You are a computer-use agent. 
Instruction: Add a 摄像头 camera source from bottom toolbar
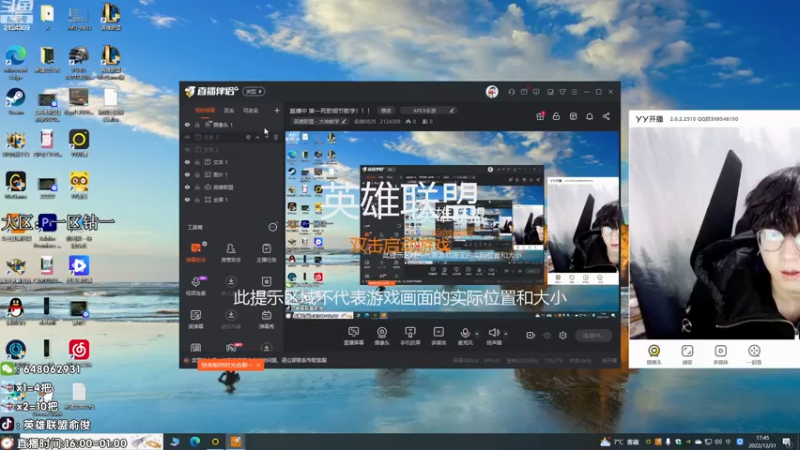[x=382, y=336]
